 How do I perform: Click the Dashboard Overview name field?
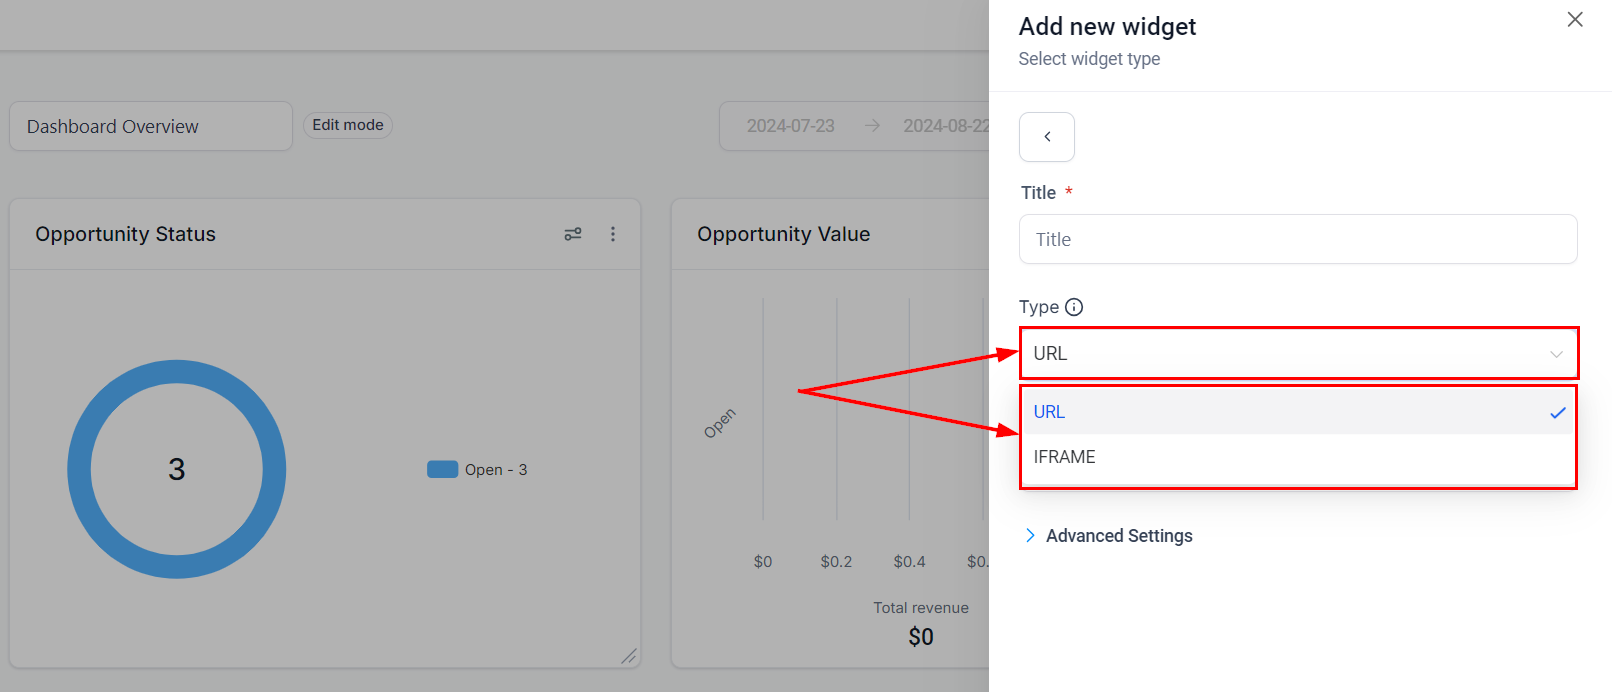tap(150, 125)
